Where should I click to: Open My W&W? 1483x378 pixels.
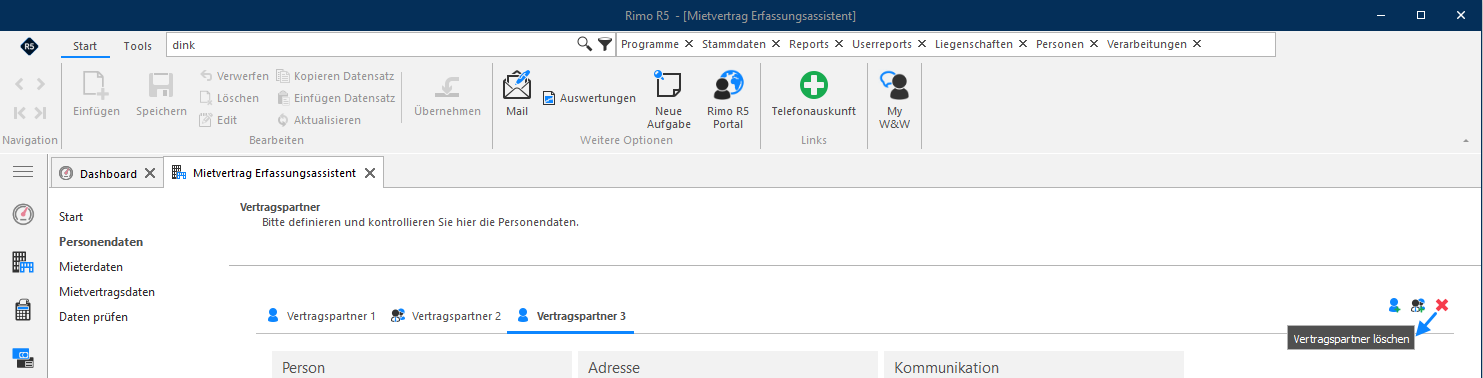pos(894,100)
